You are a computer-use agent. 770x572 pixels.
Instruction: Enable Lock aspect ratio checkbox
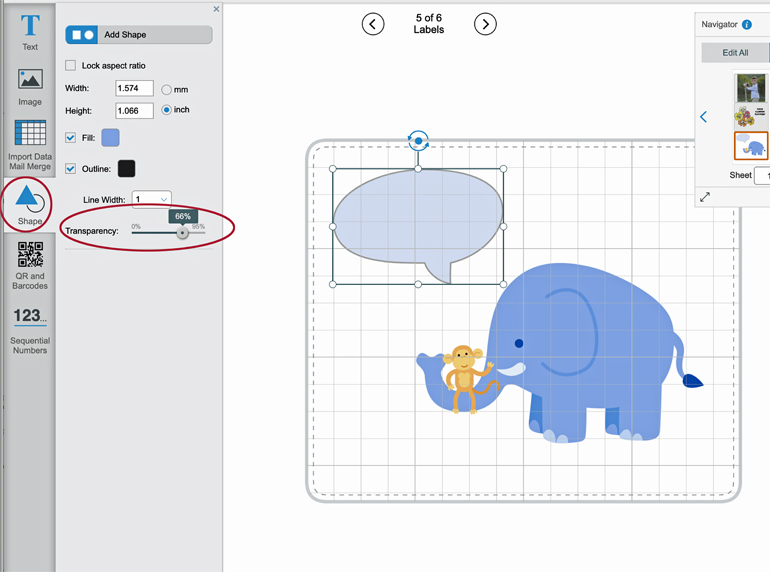(71, 66)
